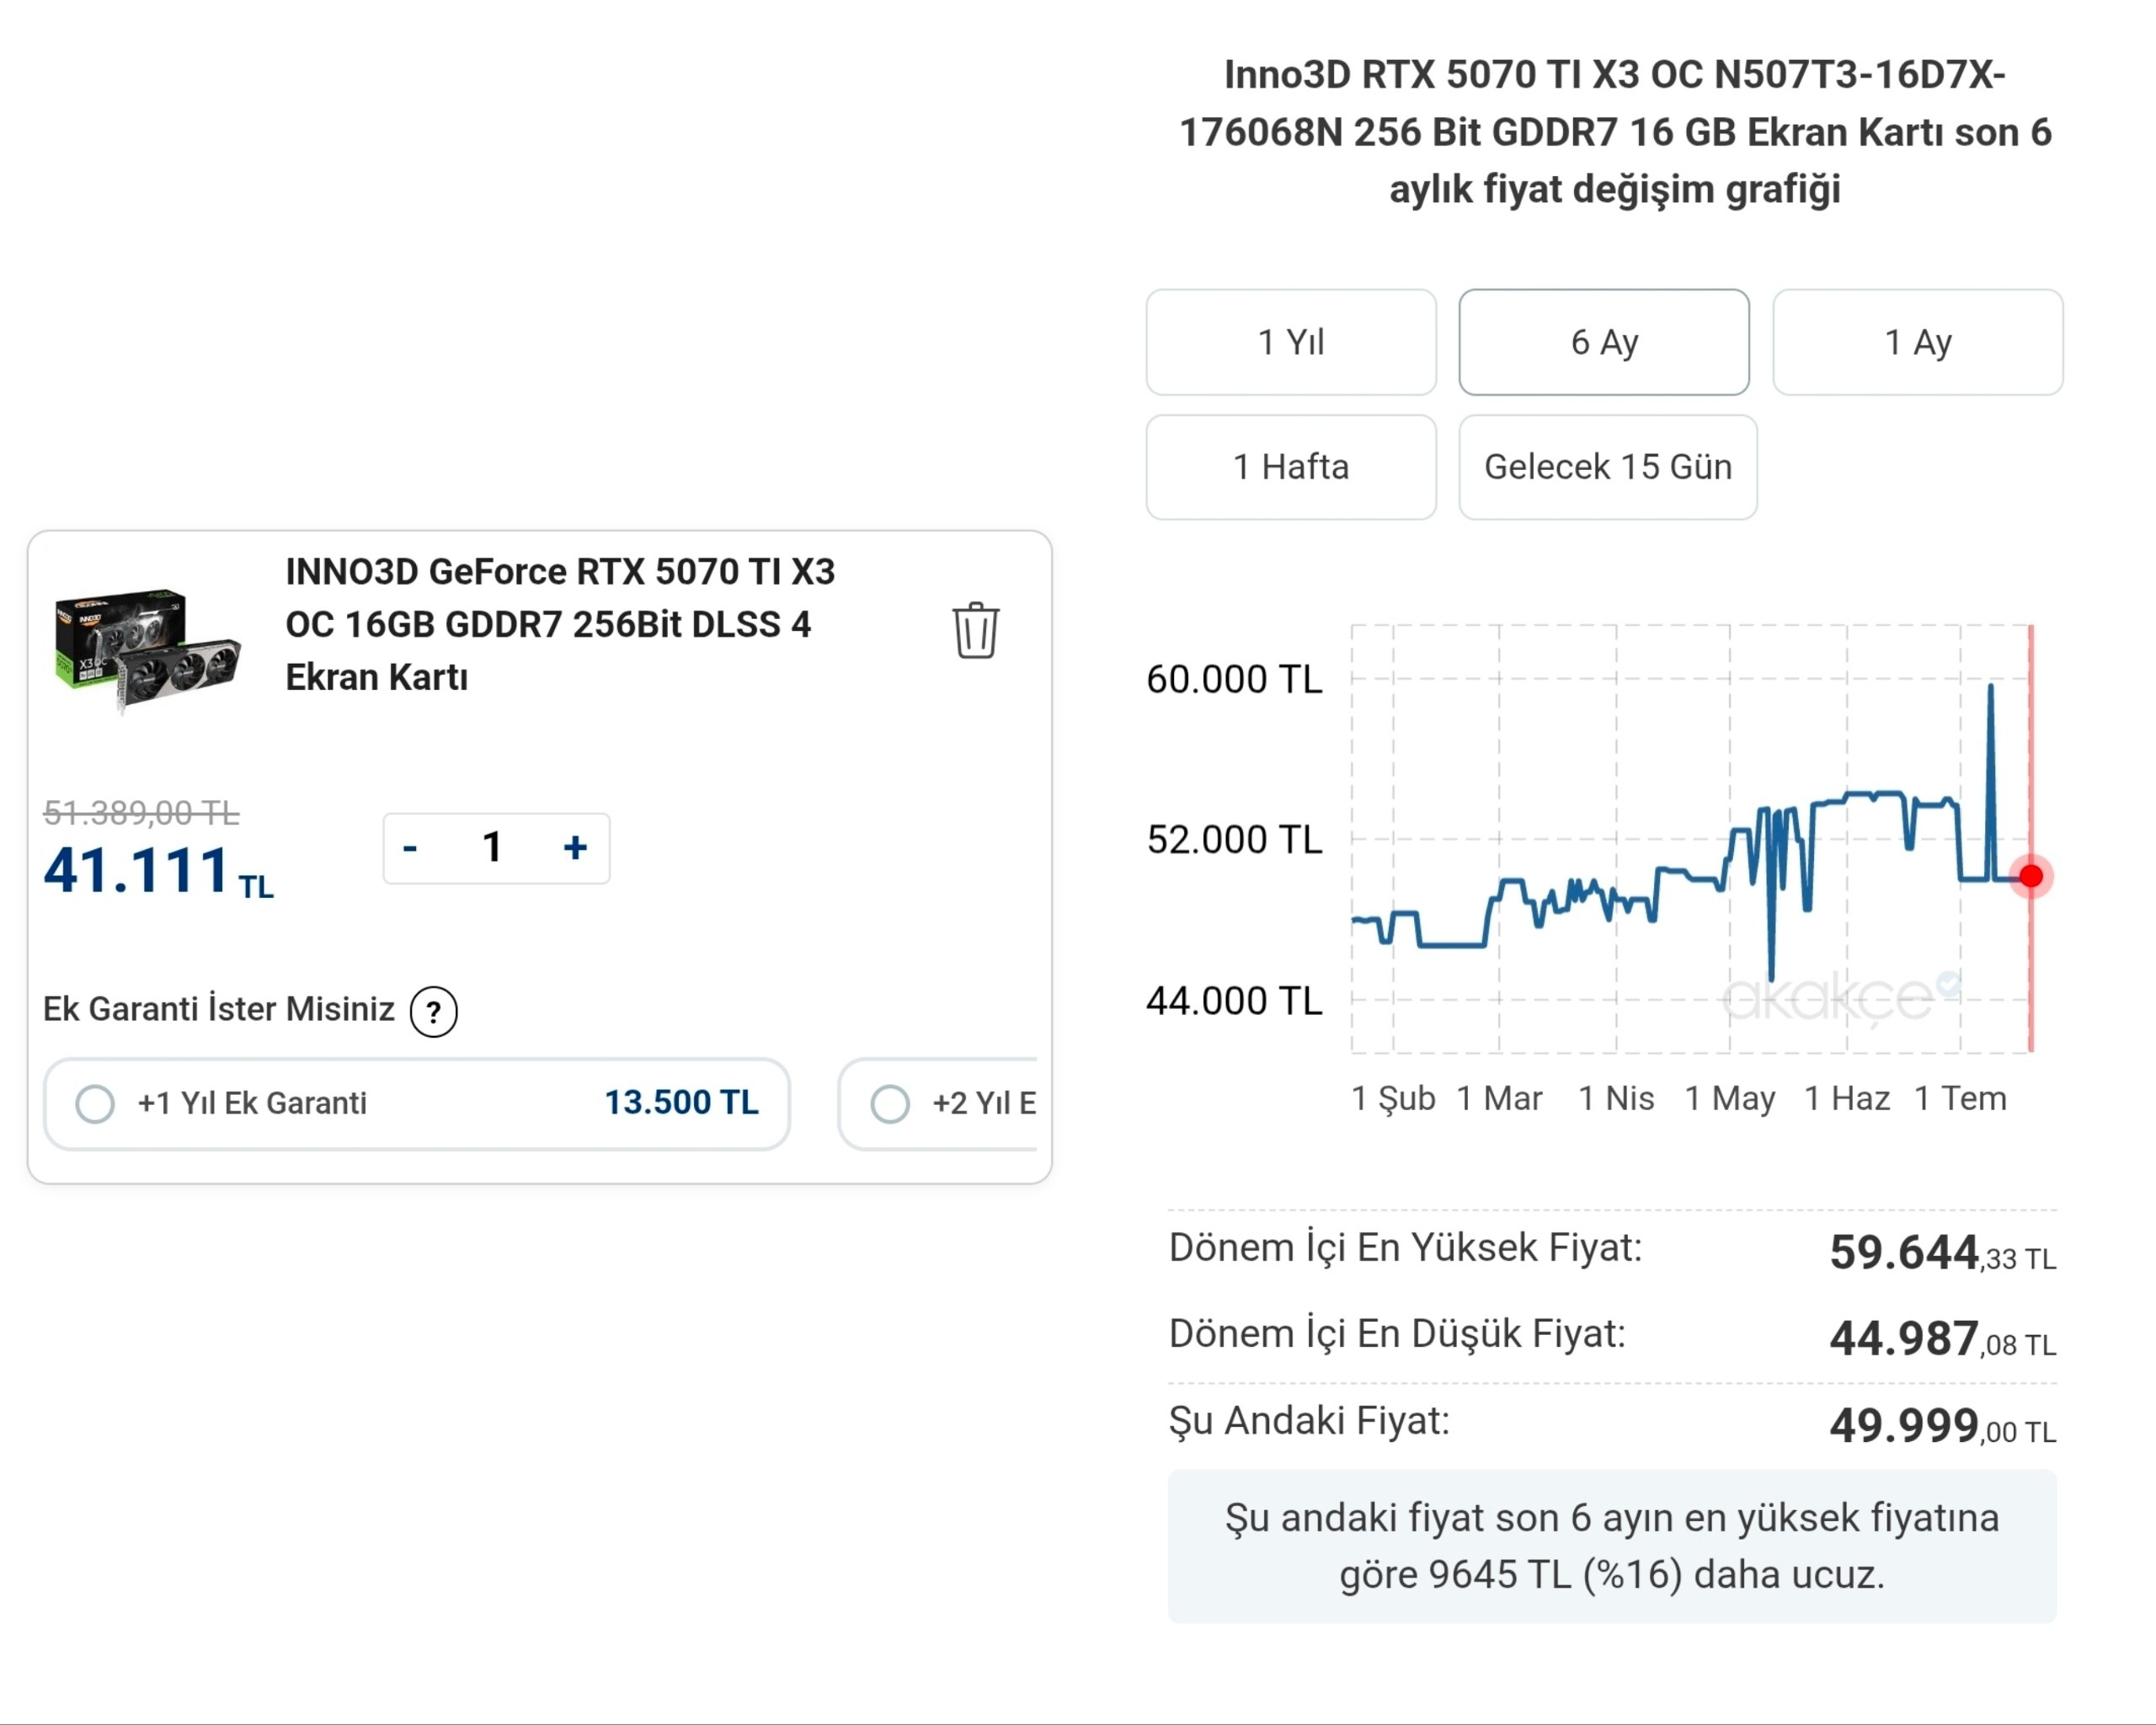Increase quantity with the plus button
Screen dimensions: 2156x1725
coord(575,848)
